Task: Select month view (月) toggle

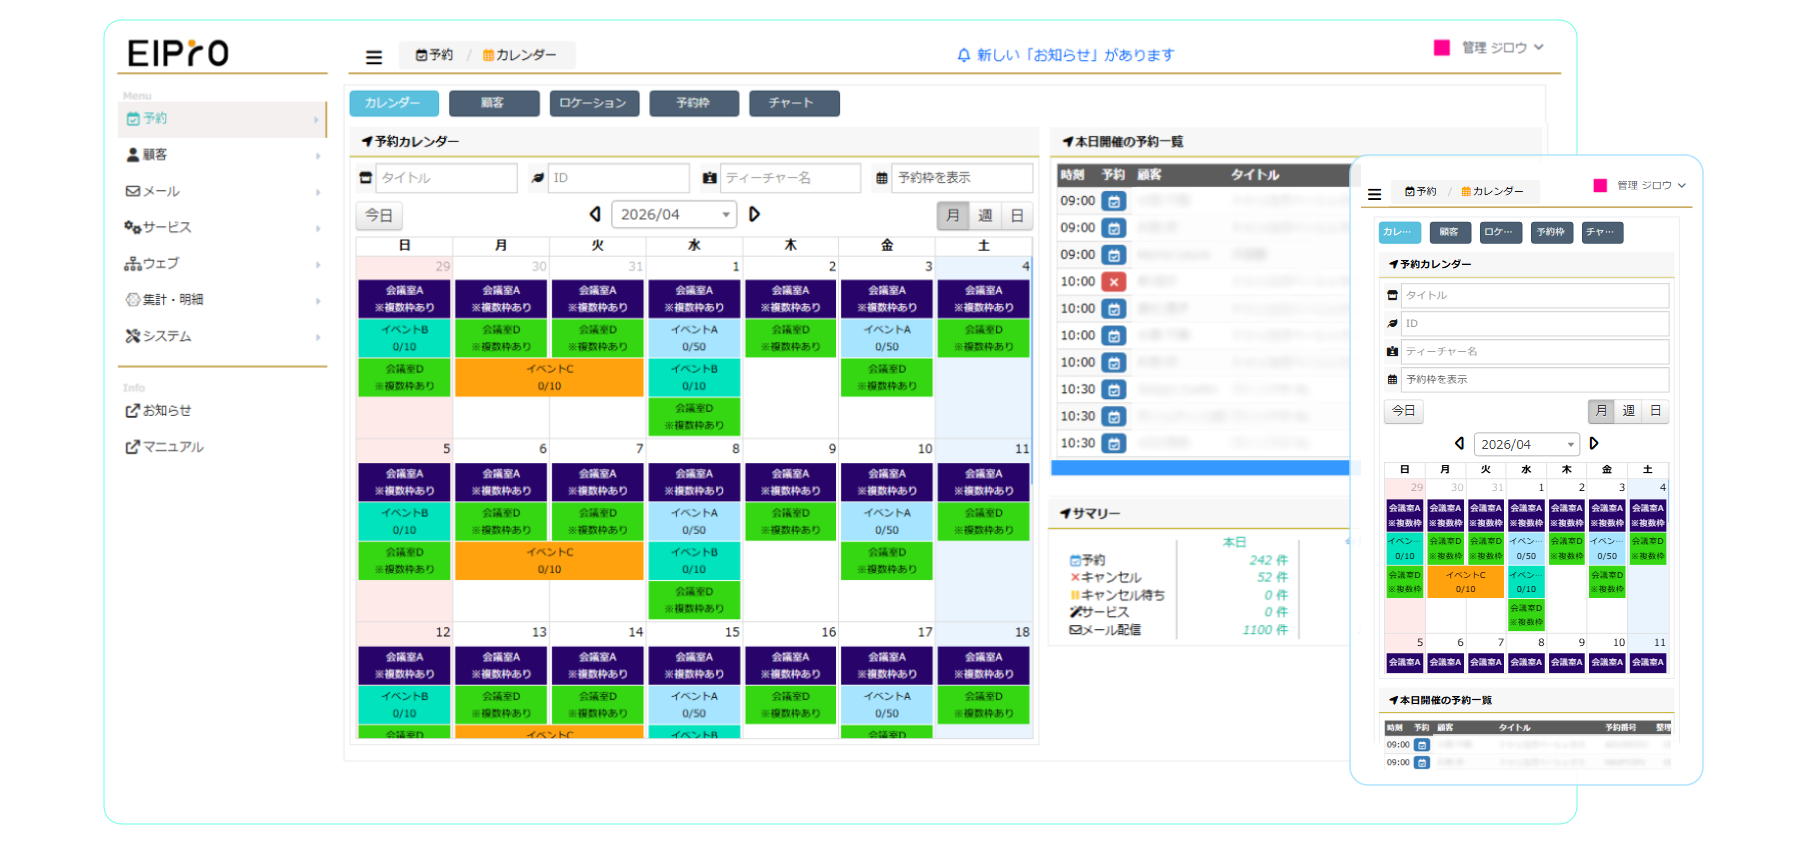Action: [x=953, y=215]
